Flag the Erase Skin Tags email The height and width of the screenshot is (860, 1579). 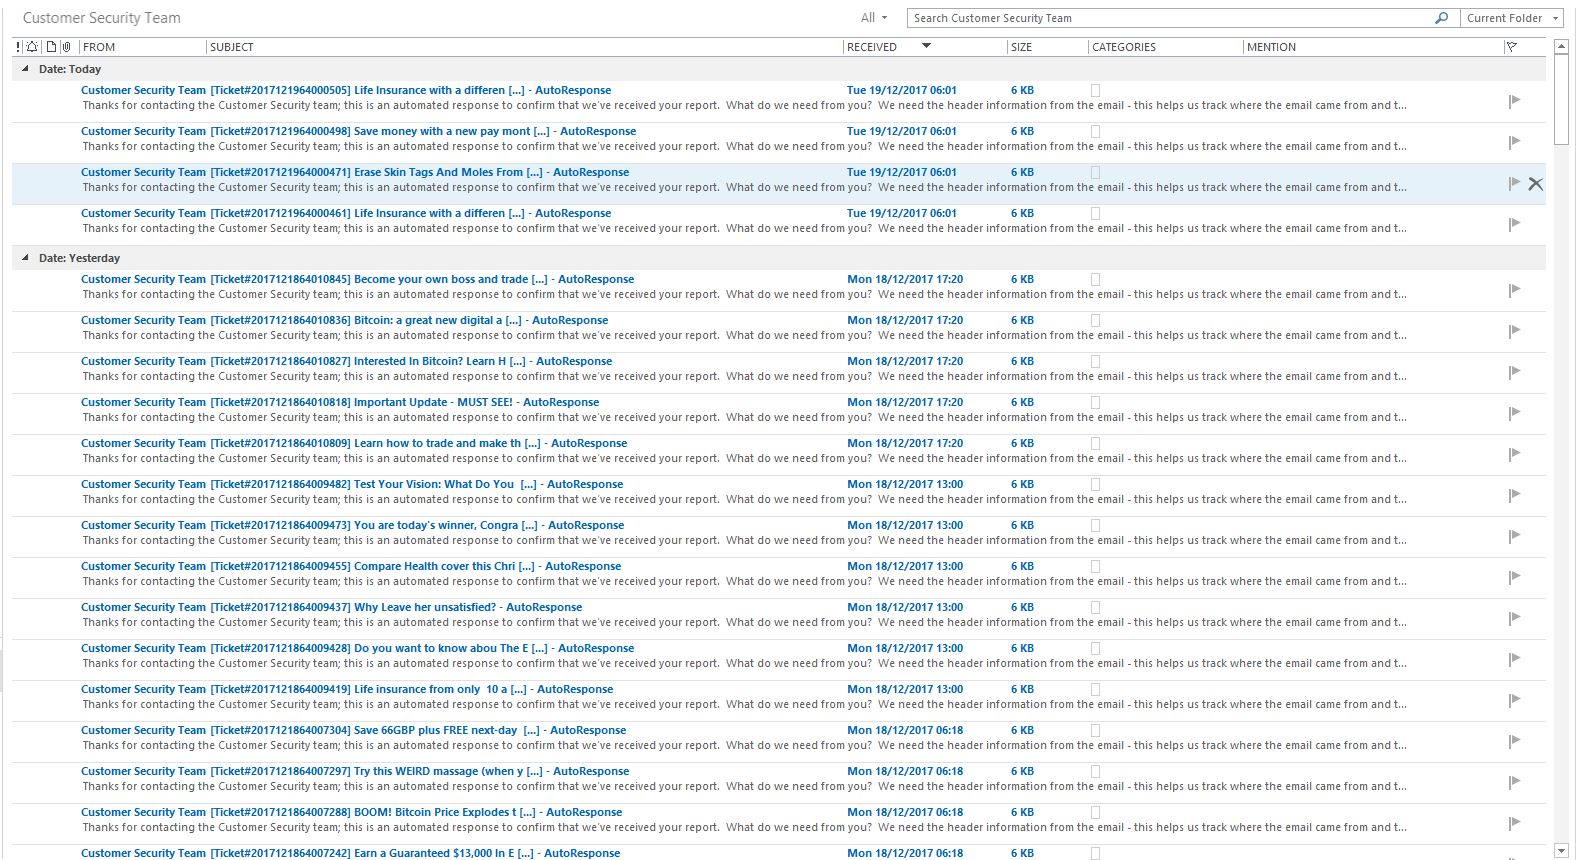(1514, 183)
